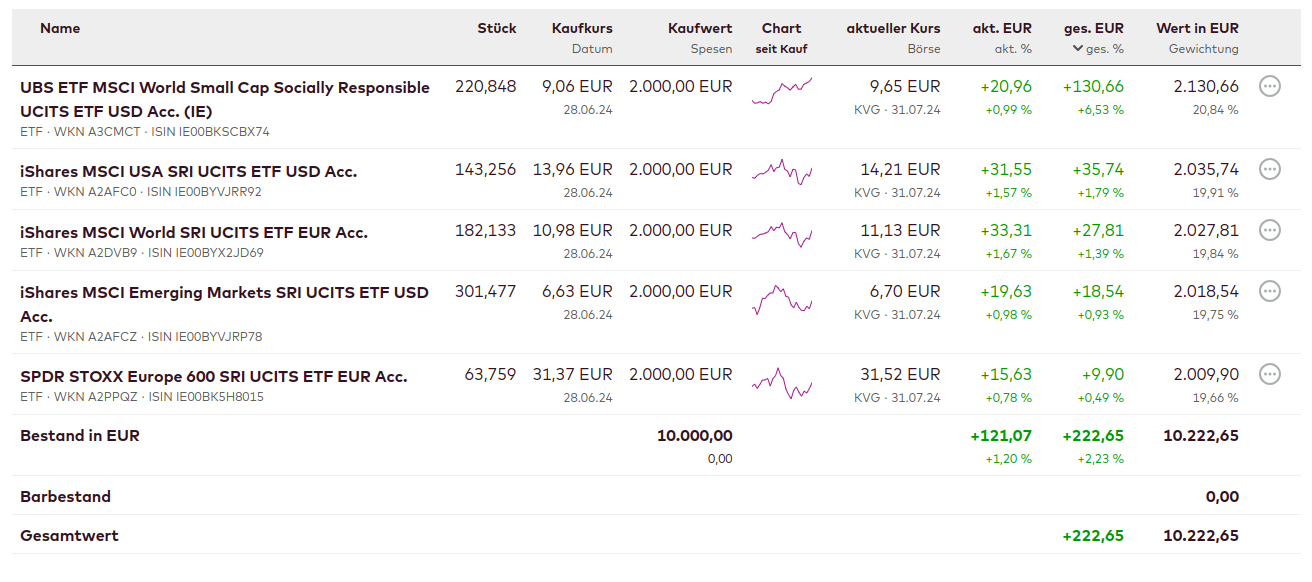Viewport: 1312px width, 582px height.
Task: Open iShares MSCI USA SRI UCITS ETF link
Action: tap(188, 171)
